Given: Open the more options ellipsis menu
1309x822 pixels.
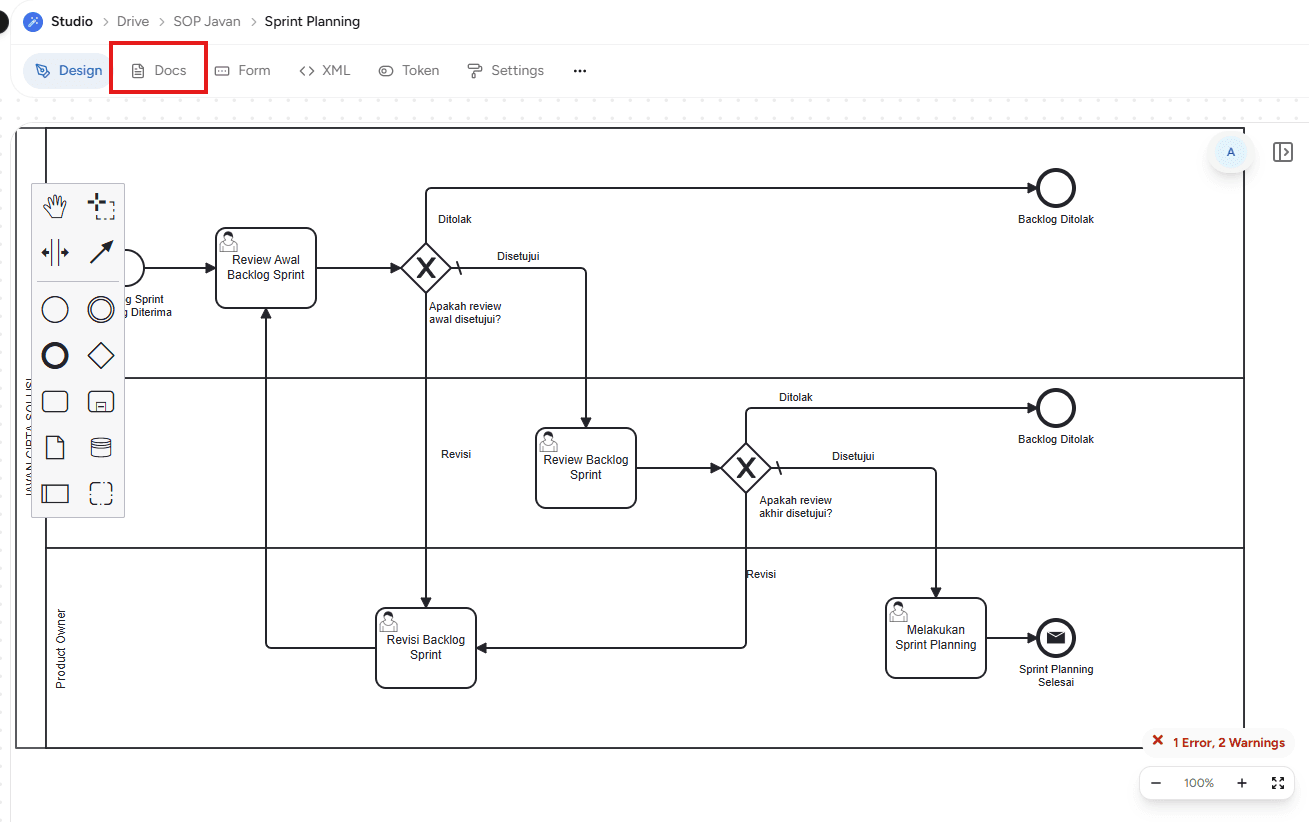Looking at the screenshot, I should pyautogui.click(x=580, y=71).
